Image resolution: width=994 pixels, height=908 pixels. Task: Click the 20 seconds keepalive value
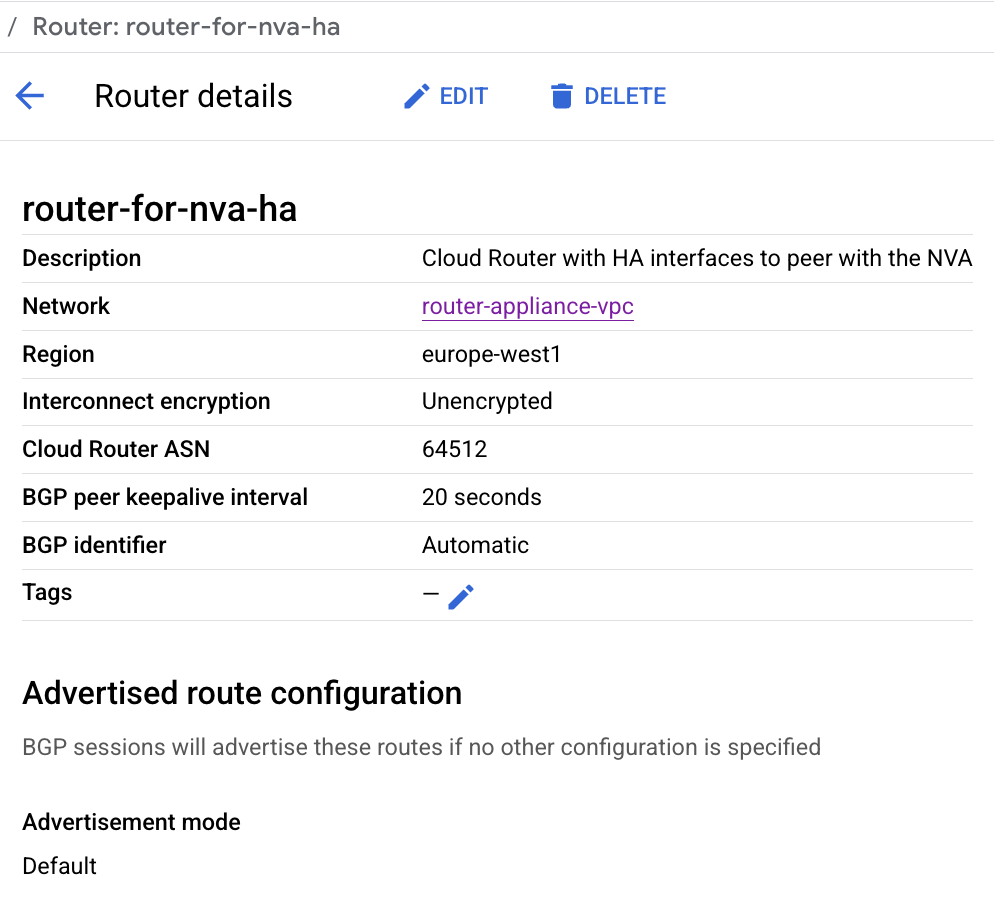coord(481,497)
